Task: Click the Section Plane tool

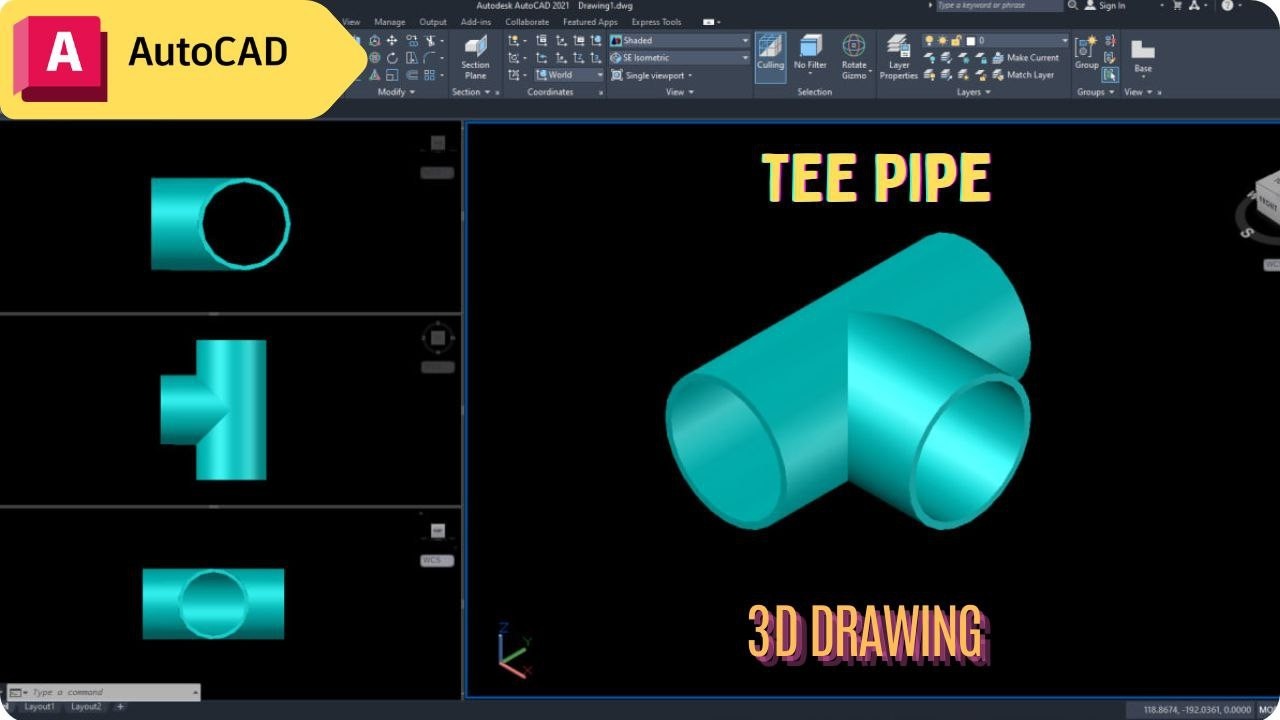Action: pos(476,57)
